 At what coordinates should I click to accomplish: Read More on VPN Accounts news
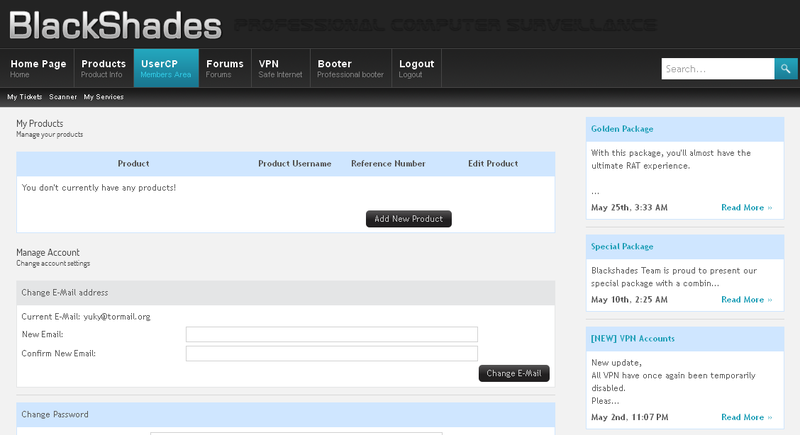[x=746, y=417]
